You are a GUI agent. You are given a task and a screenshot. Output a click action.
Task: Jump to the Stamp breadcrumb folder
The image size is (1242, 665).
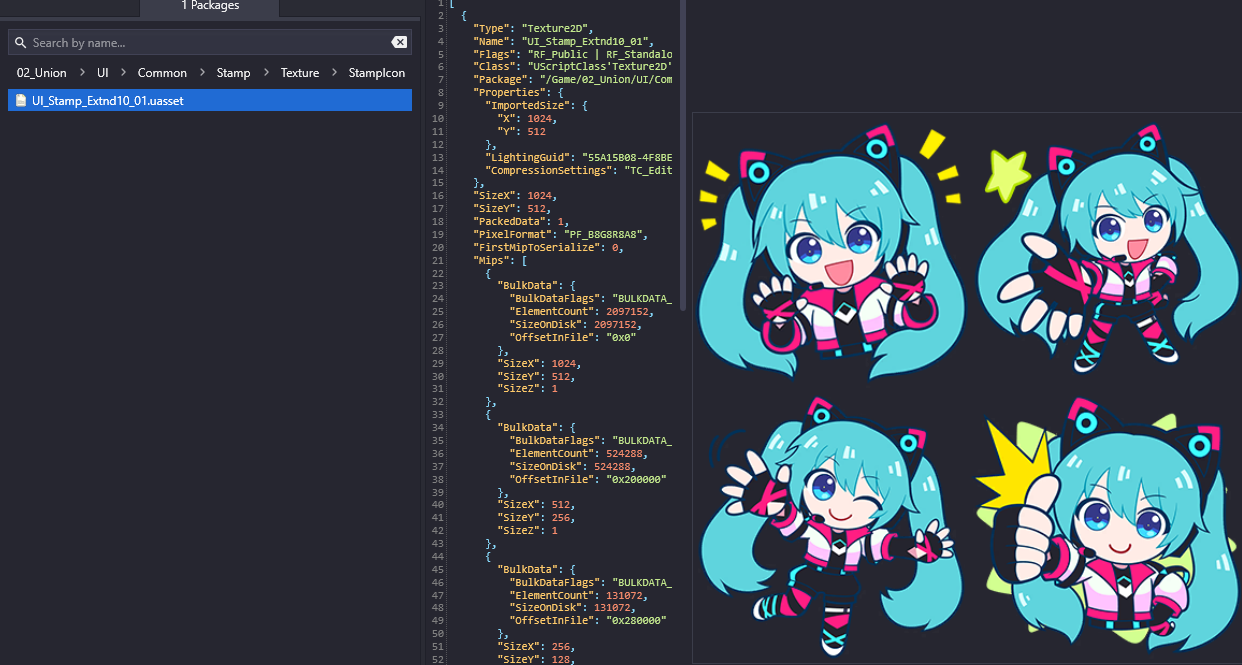[x=234, y=73]
